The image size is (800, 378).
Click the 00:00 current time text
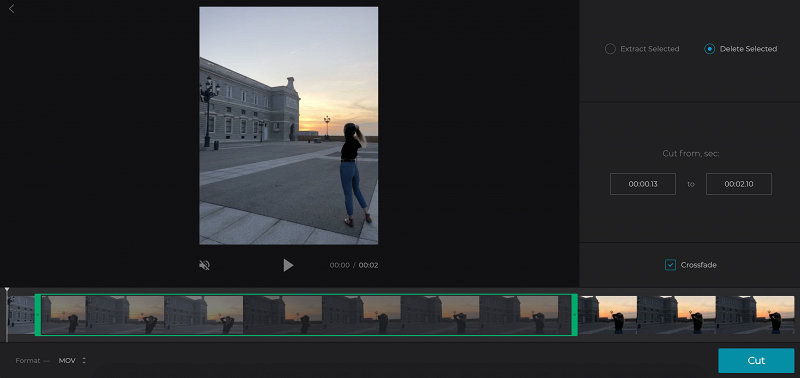[x=340, y=265]
